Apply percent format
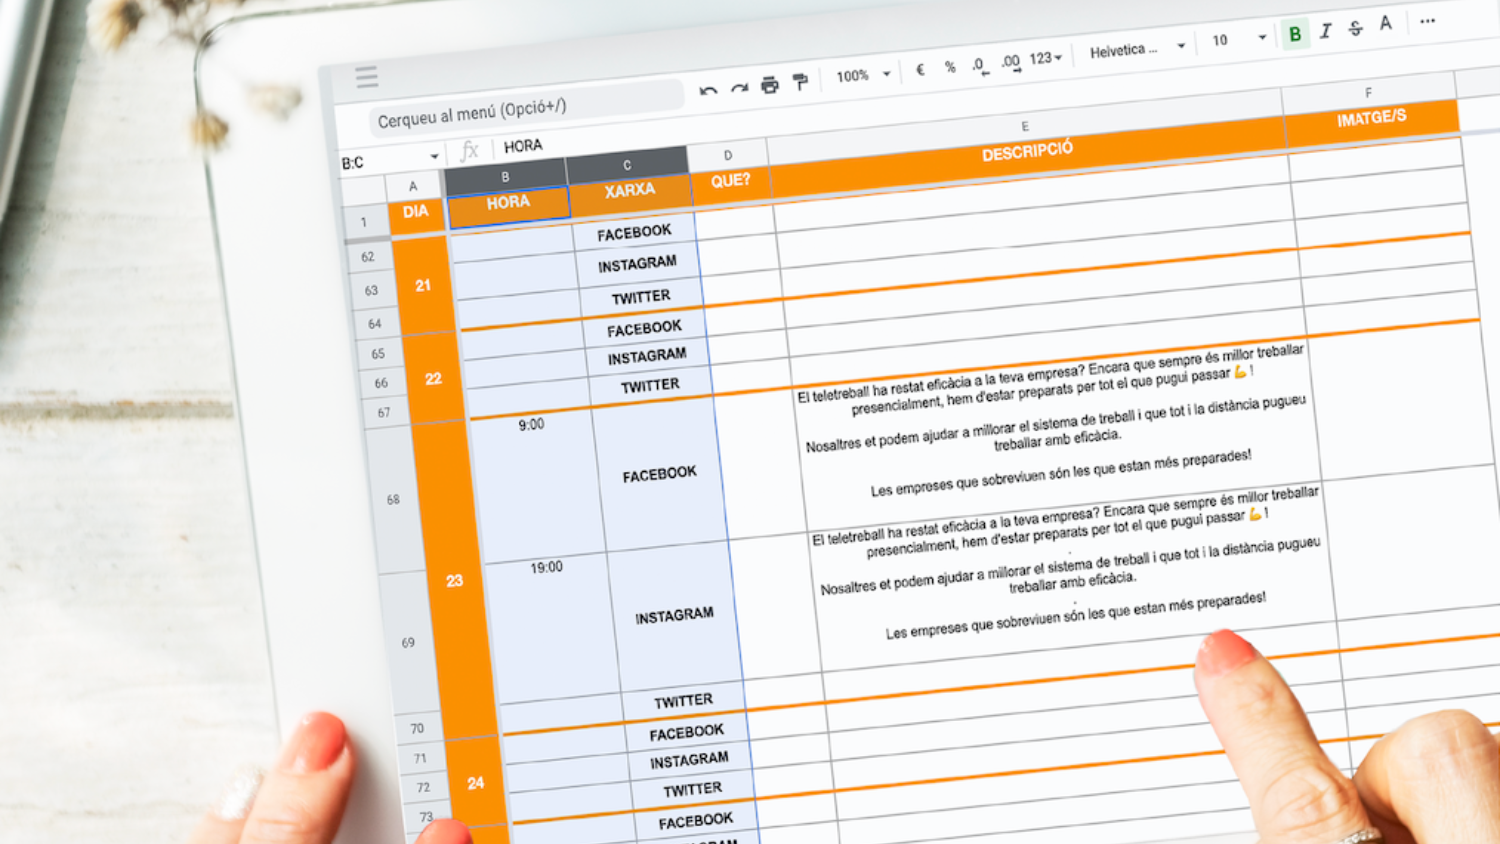 click(x=950, y=68)
